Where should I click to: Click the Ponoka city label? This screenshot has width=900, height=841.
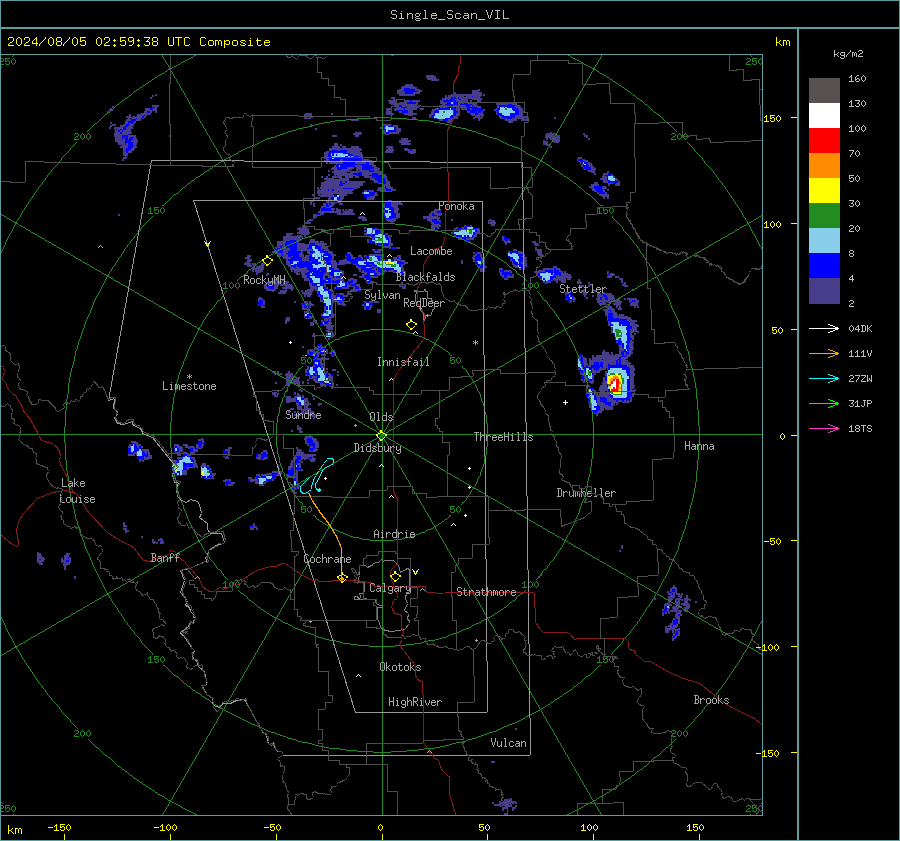pos(456,206)
